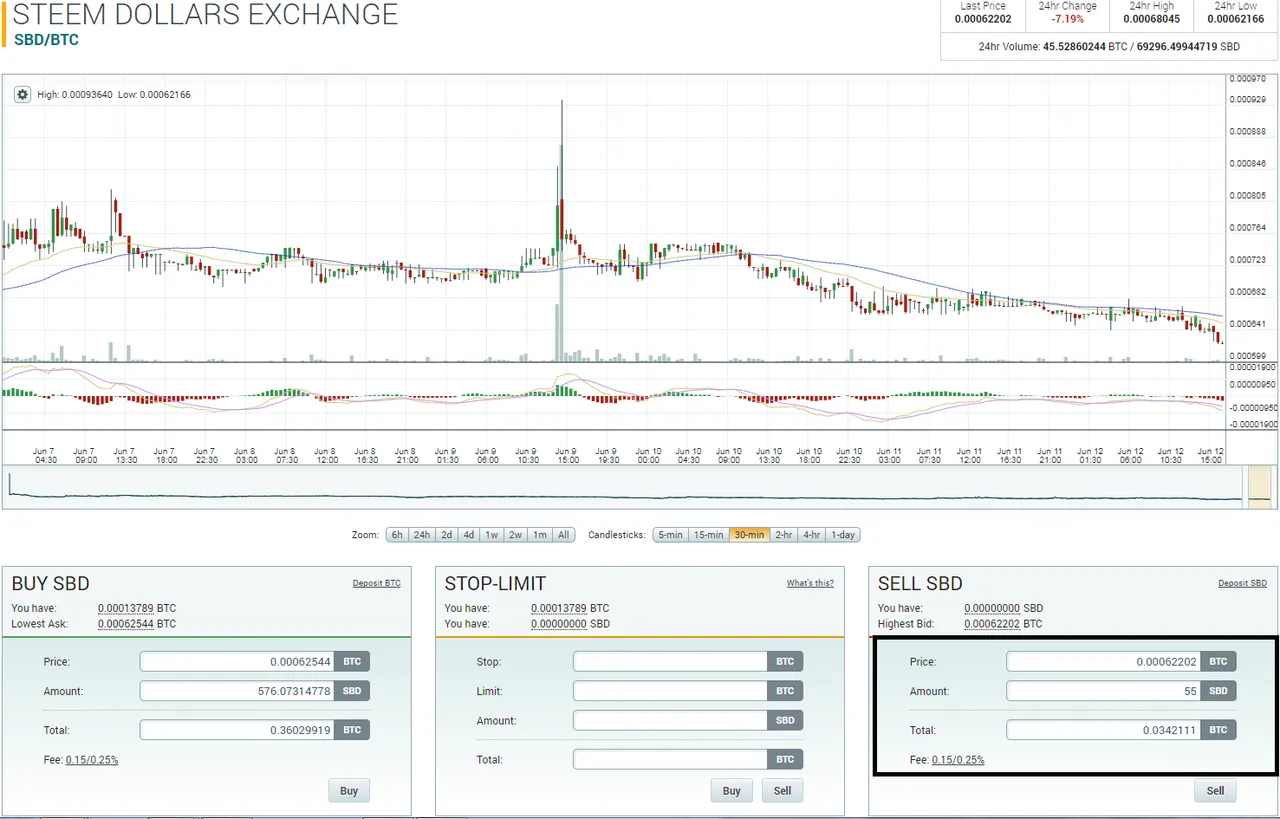The height and width of the screenshot is (819, 1280).
Task: Select the 30-min candlestick interval
Action: point(748,535)
